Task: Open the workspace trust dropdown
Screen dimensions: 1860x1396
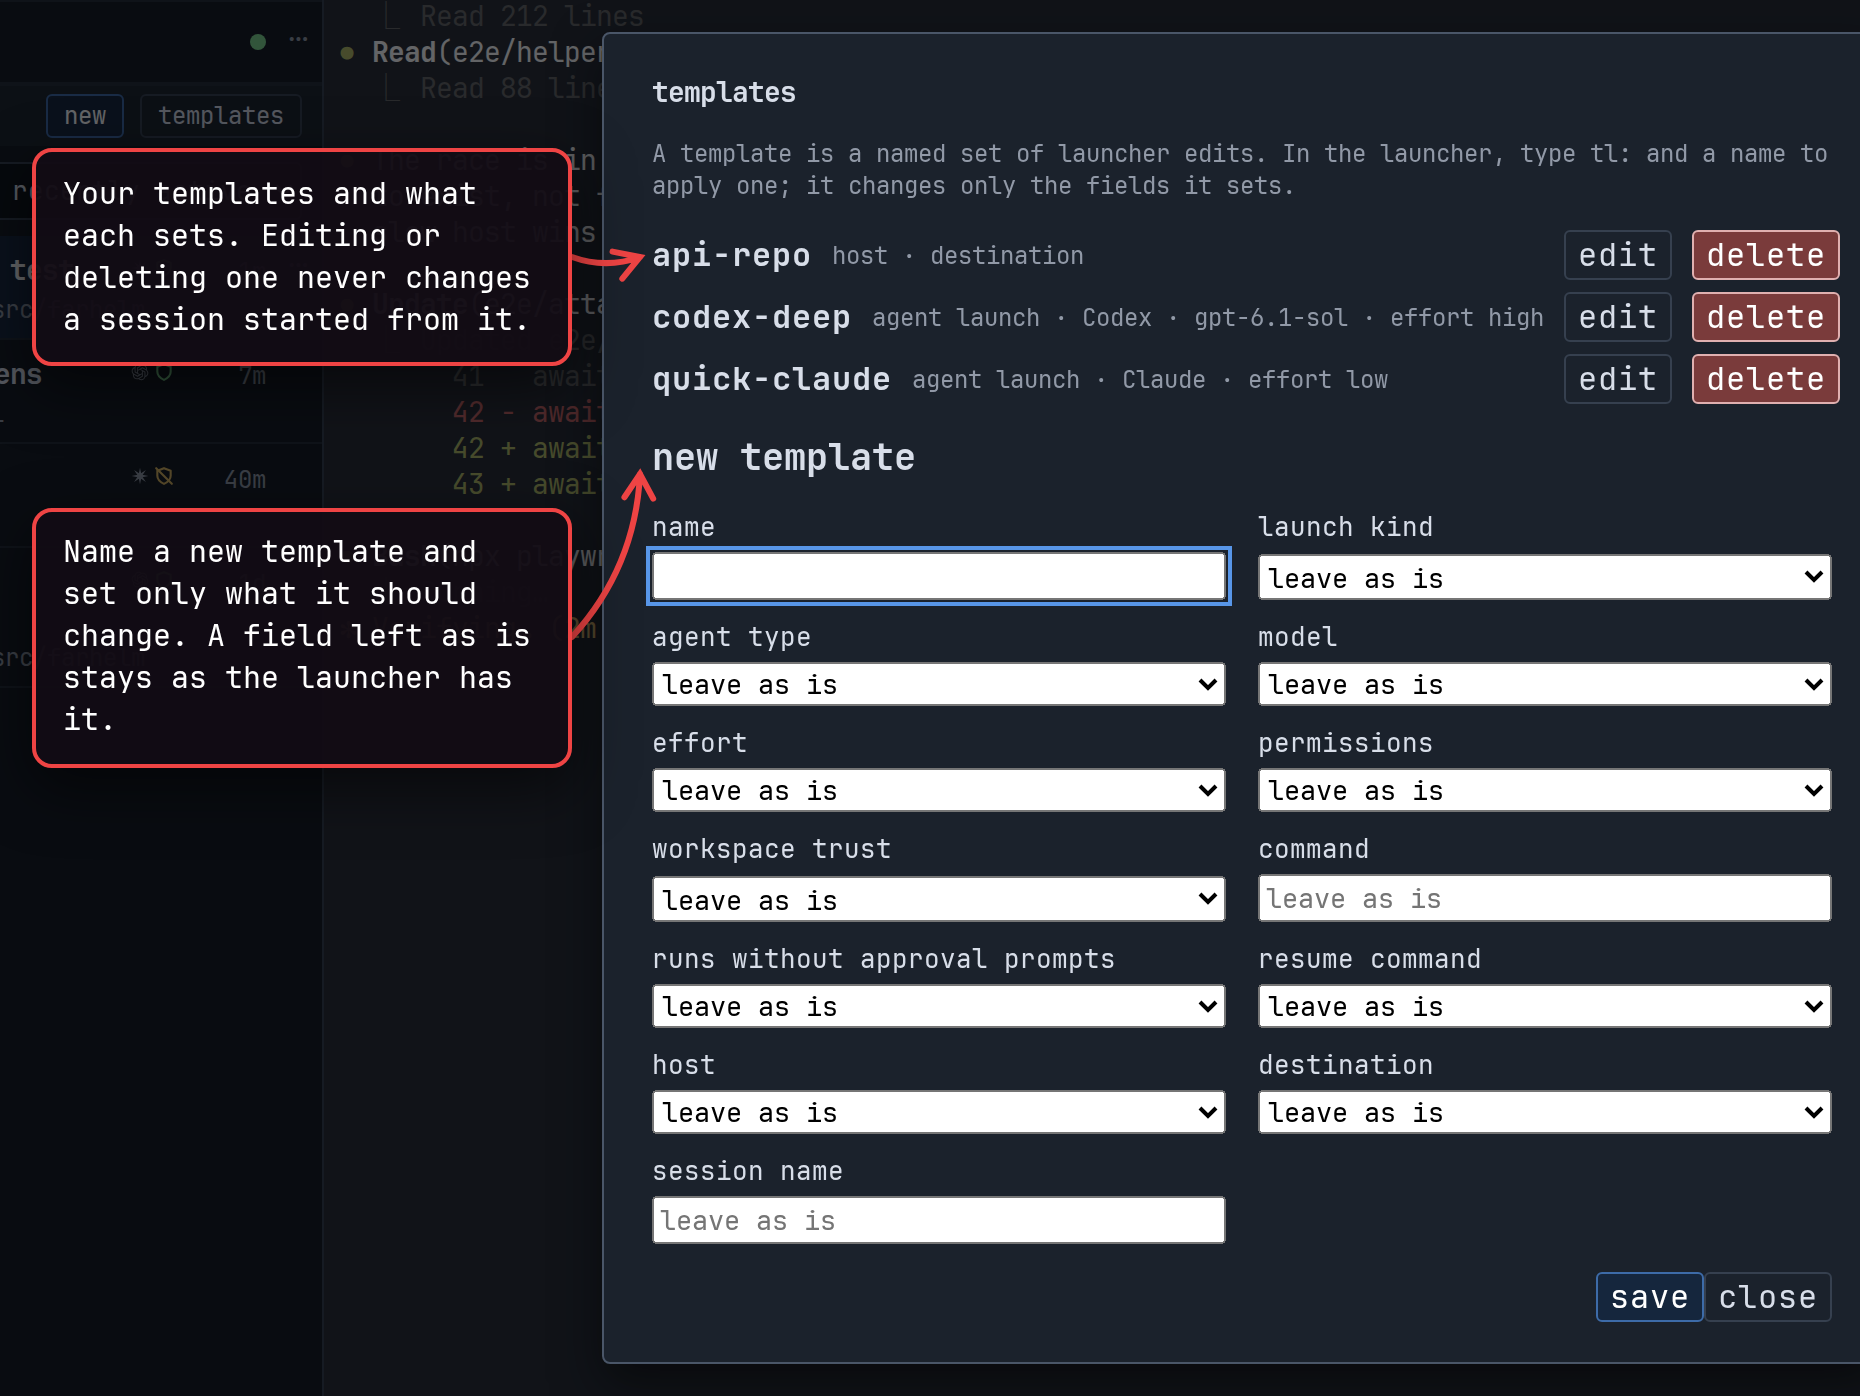Action: click(x=939, y=899)
